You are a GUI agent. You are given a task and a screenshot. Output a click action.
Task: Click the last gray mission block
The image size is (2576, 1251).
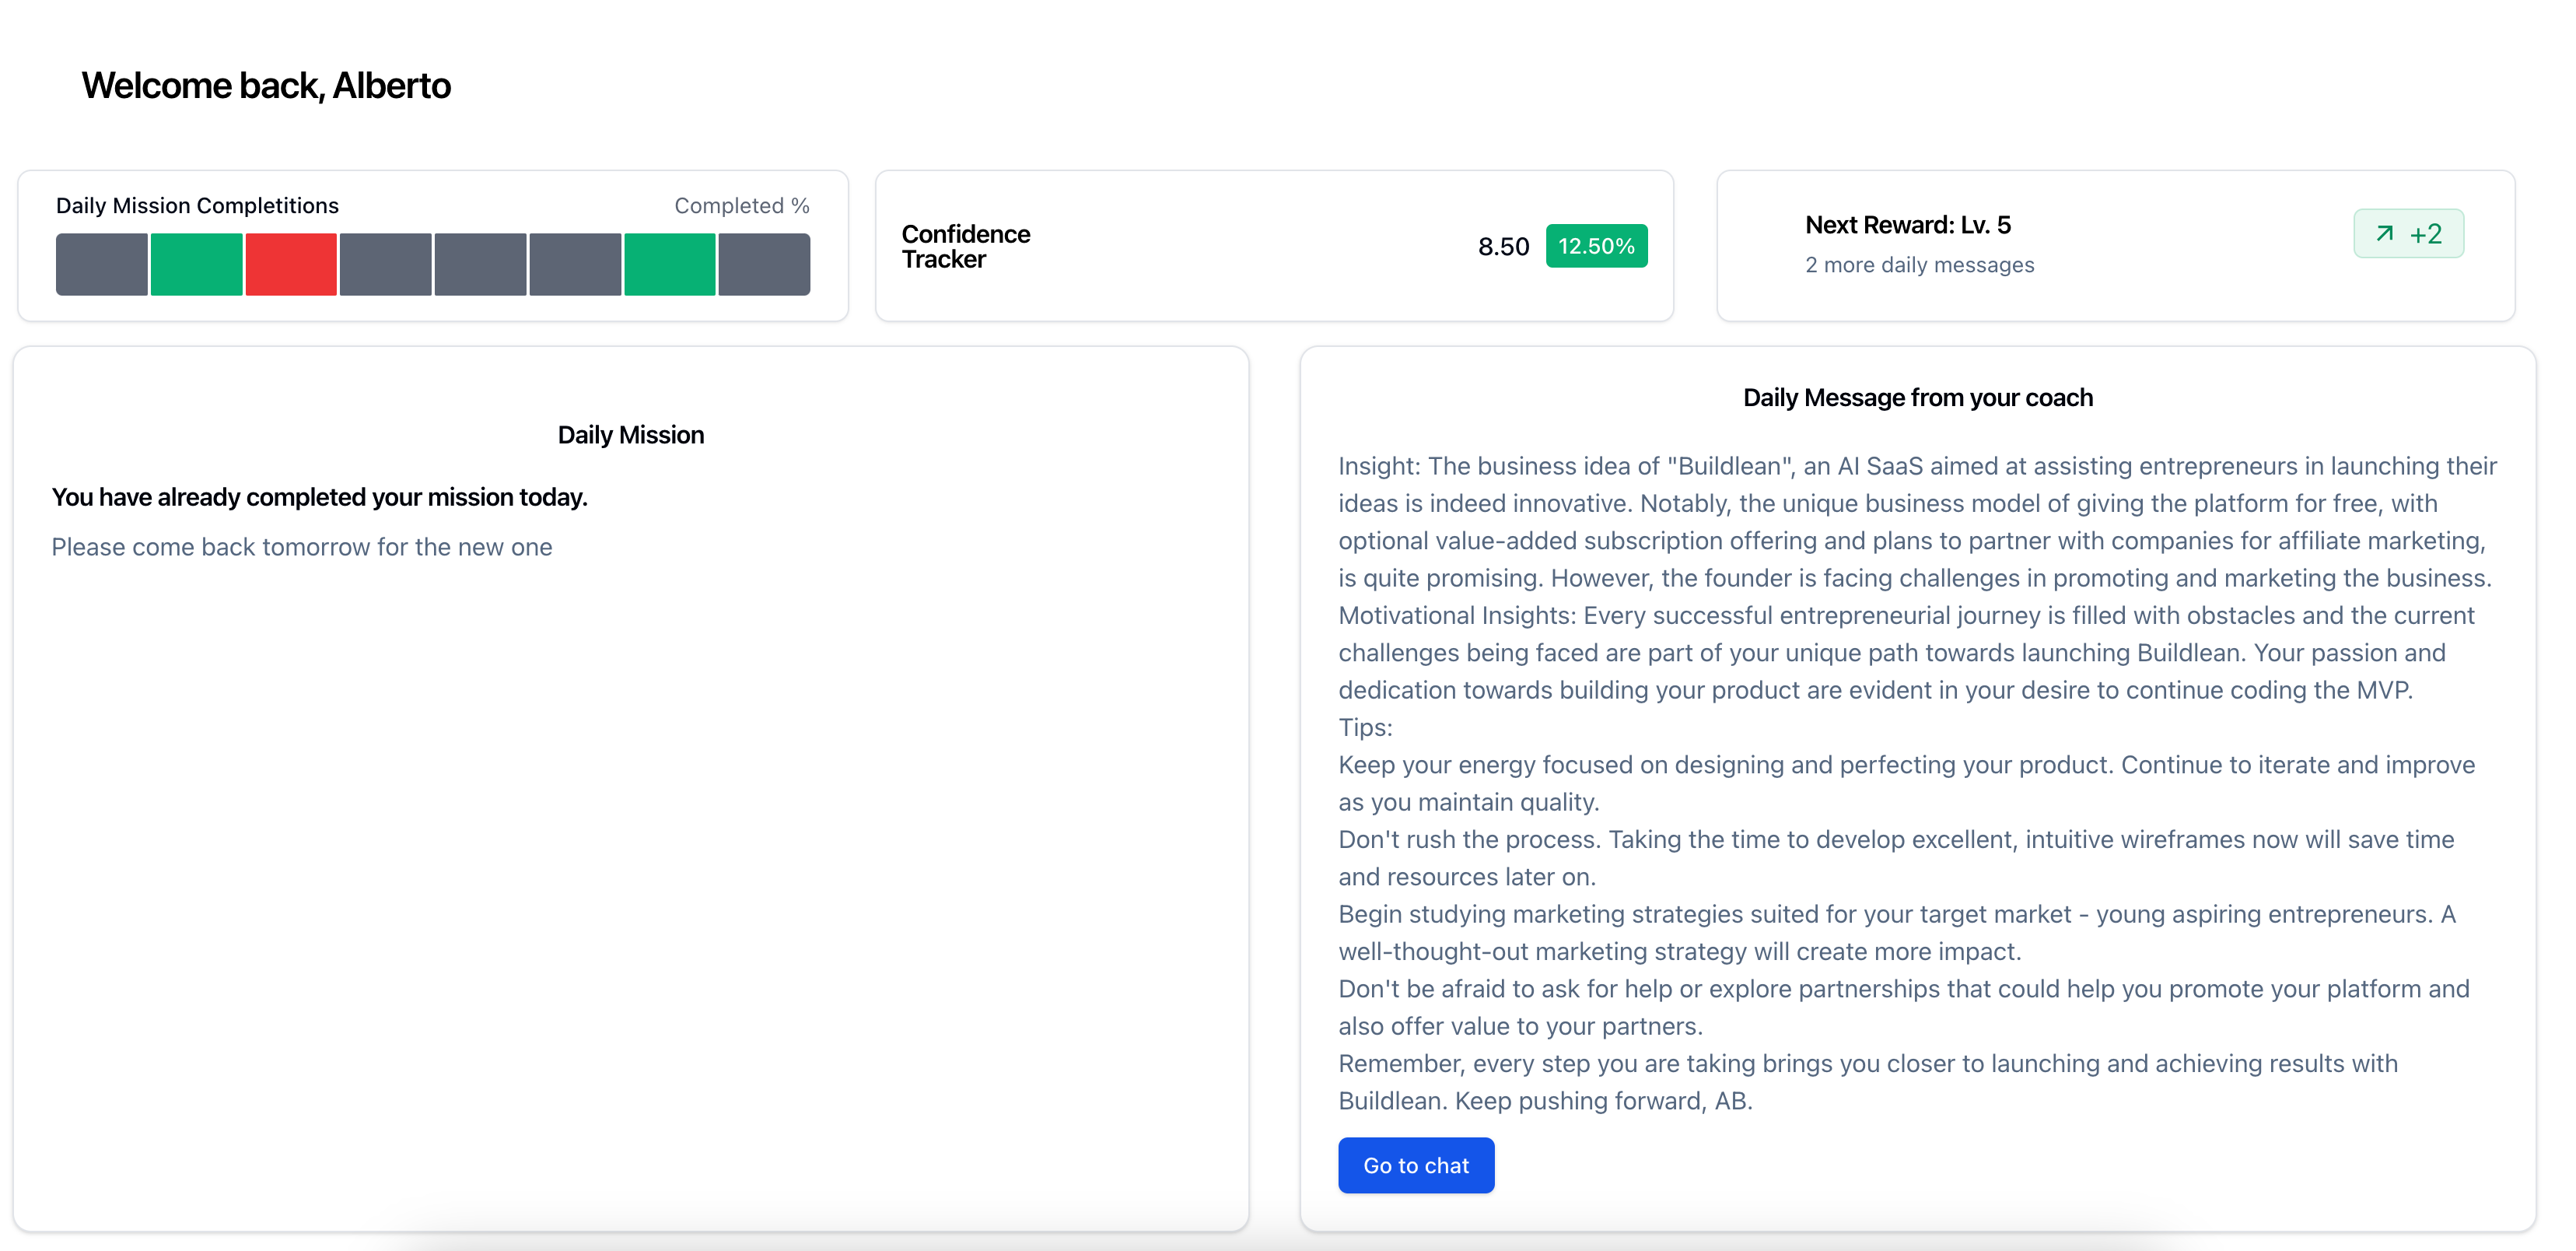pos(764,264)
